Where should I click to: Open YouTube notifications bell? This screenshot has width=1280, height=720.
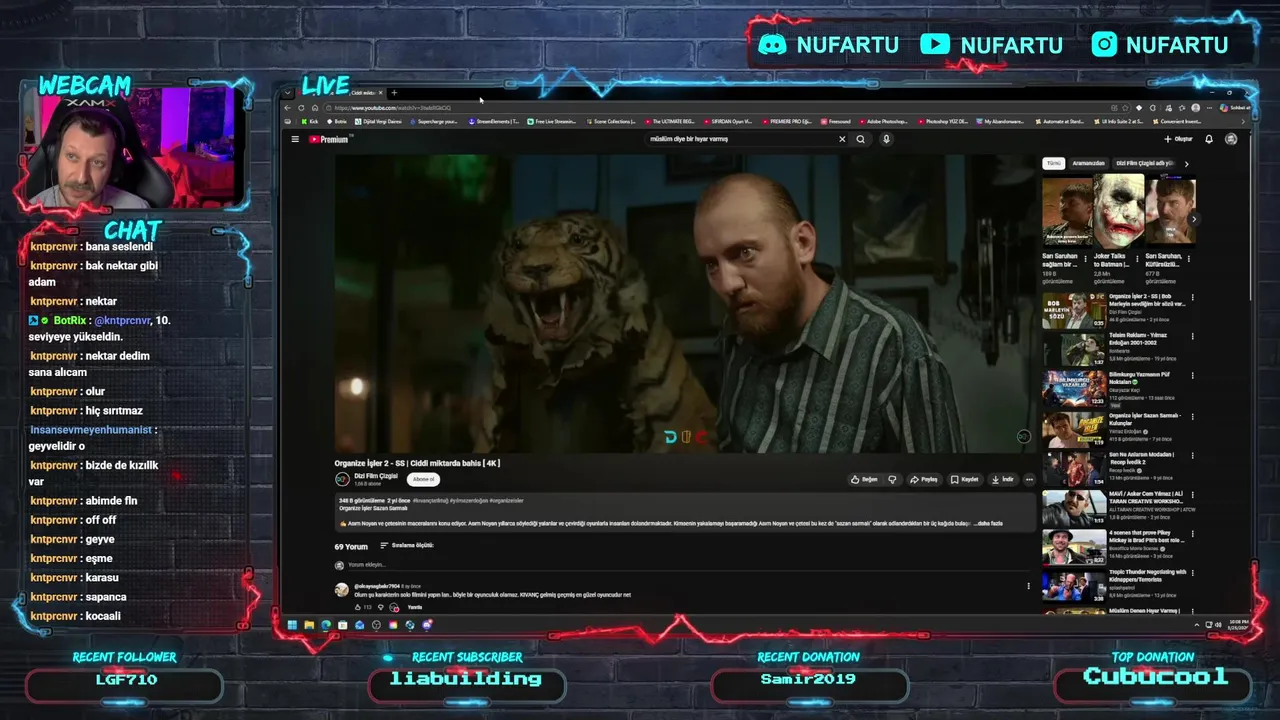(x=1209, y=139)
